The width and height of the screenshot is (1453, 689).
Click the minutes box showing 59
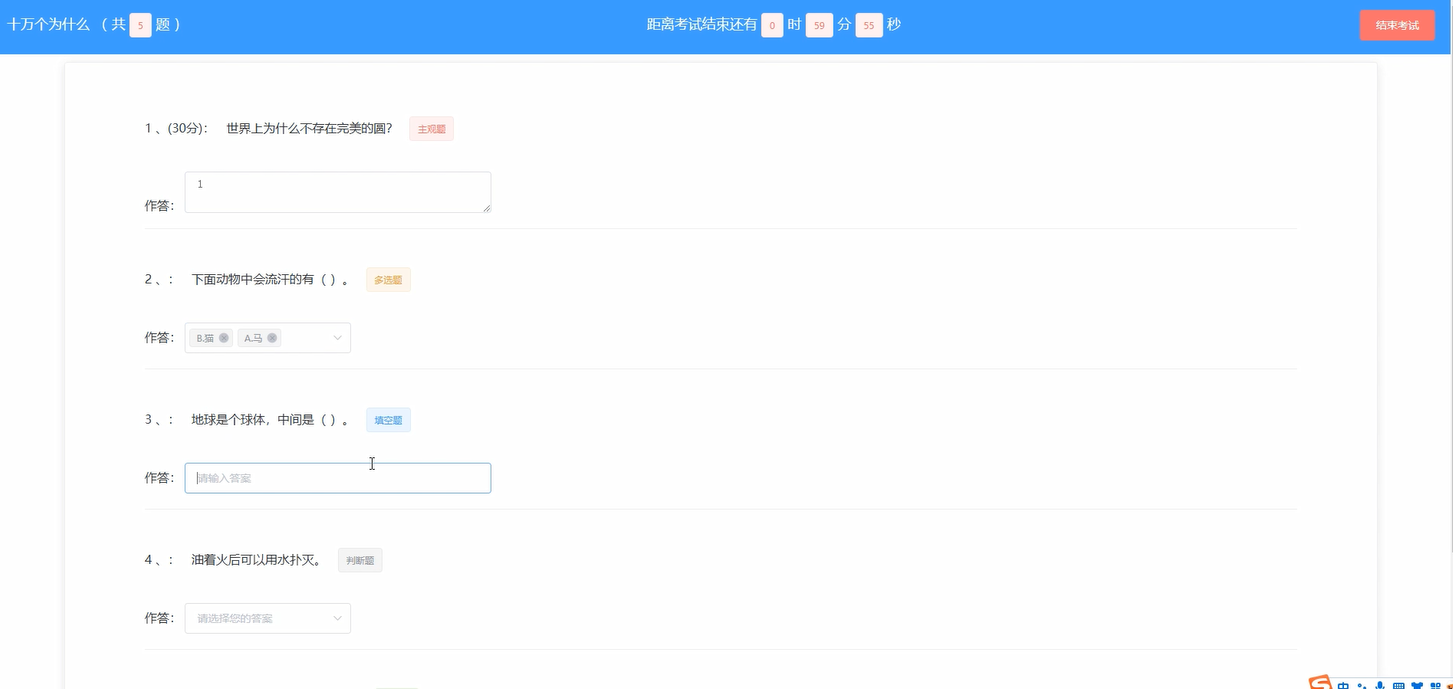[819, 25]
